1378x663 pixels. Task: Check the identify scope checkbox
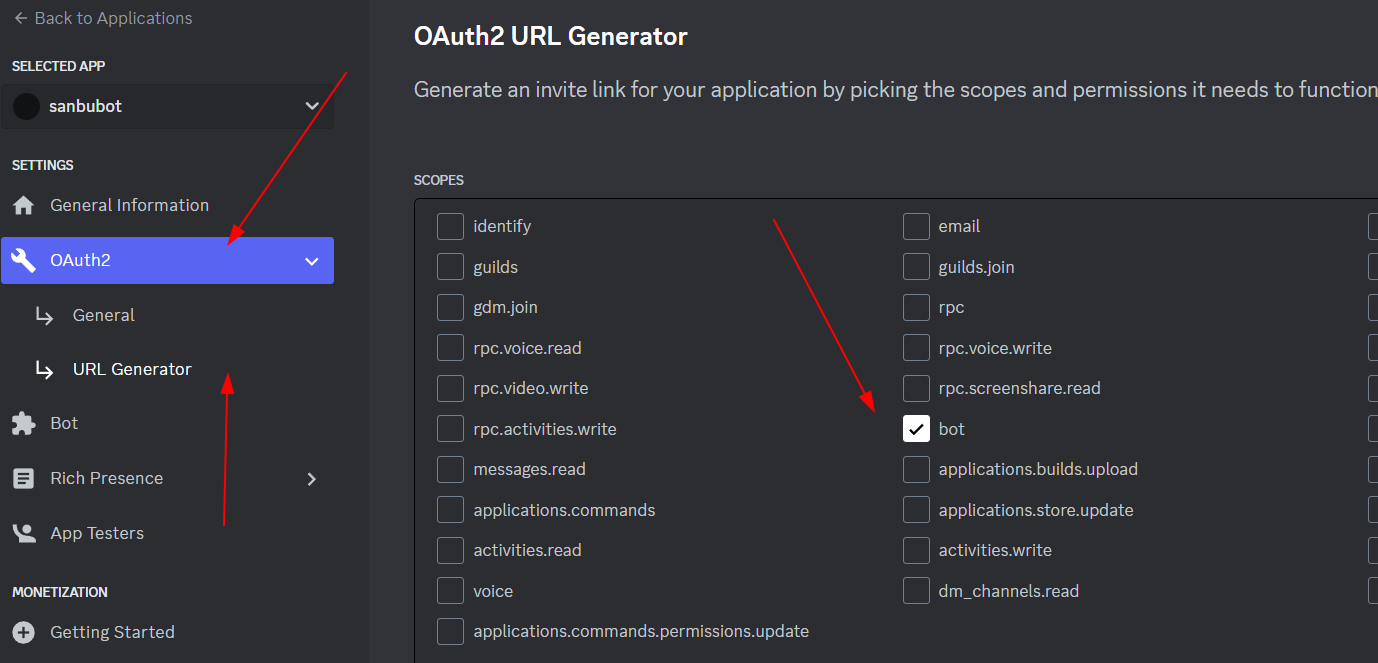[x=450, y=226]
